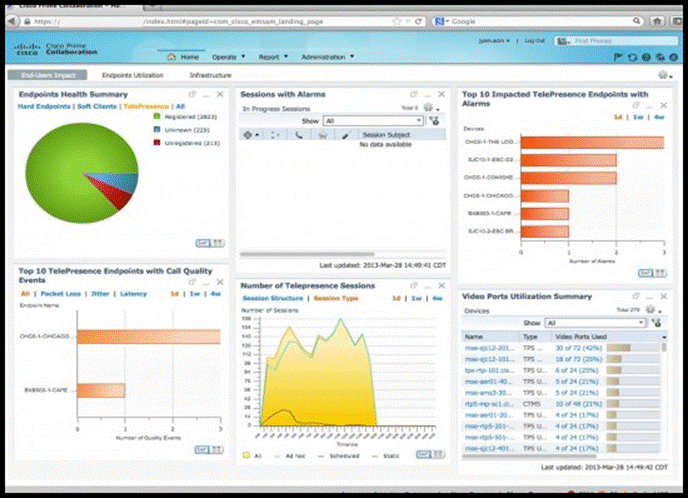
Task: Toggle the Unregistered series in pie legend
Action: 156,142
